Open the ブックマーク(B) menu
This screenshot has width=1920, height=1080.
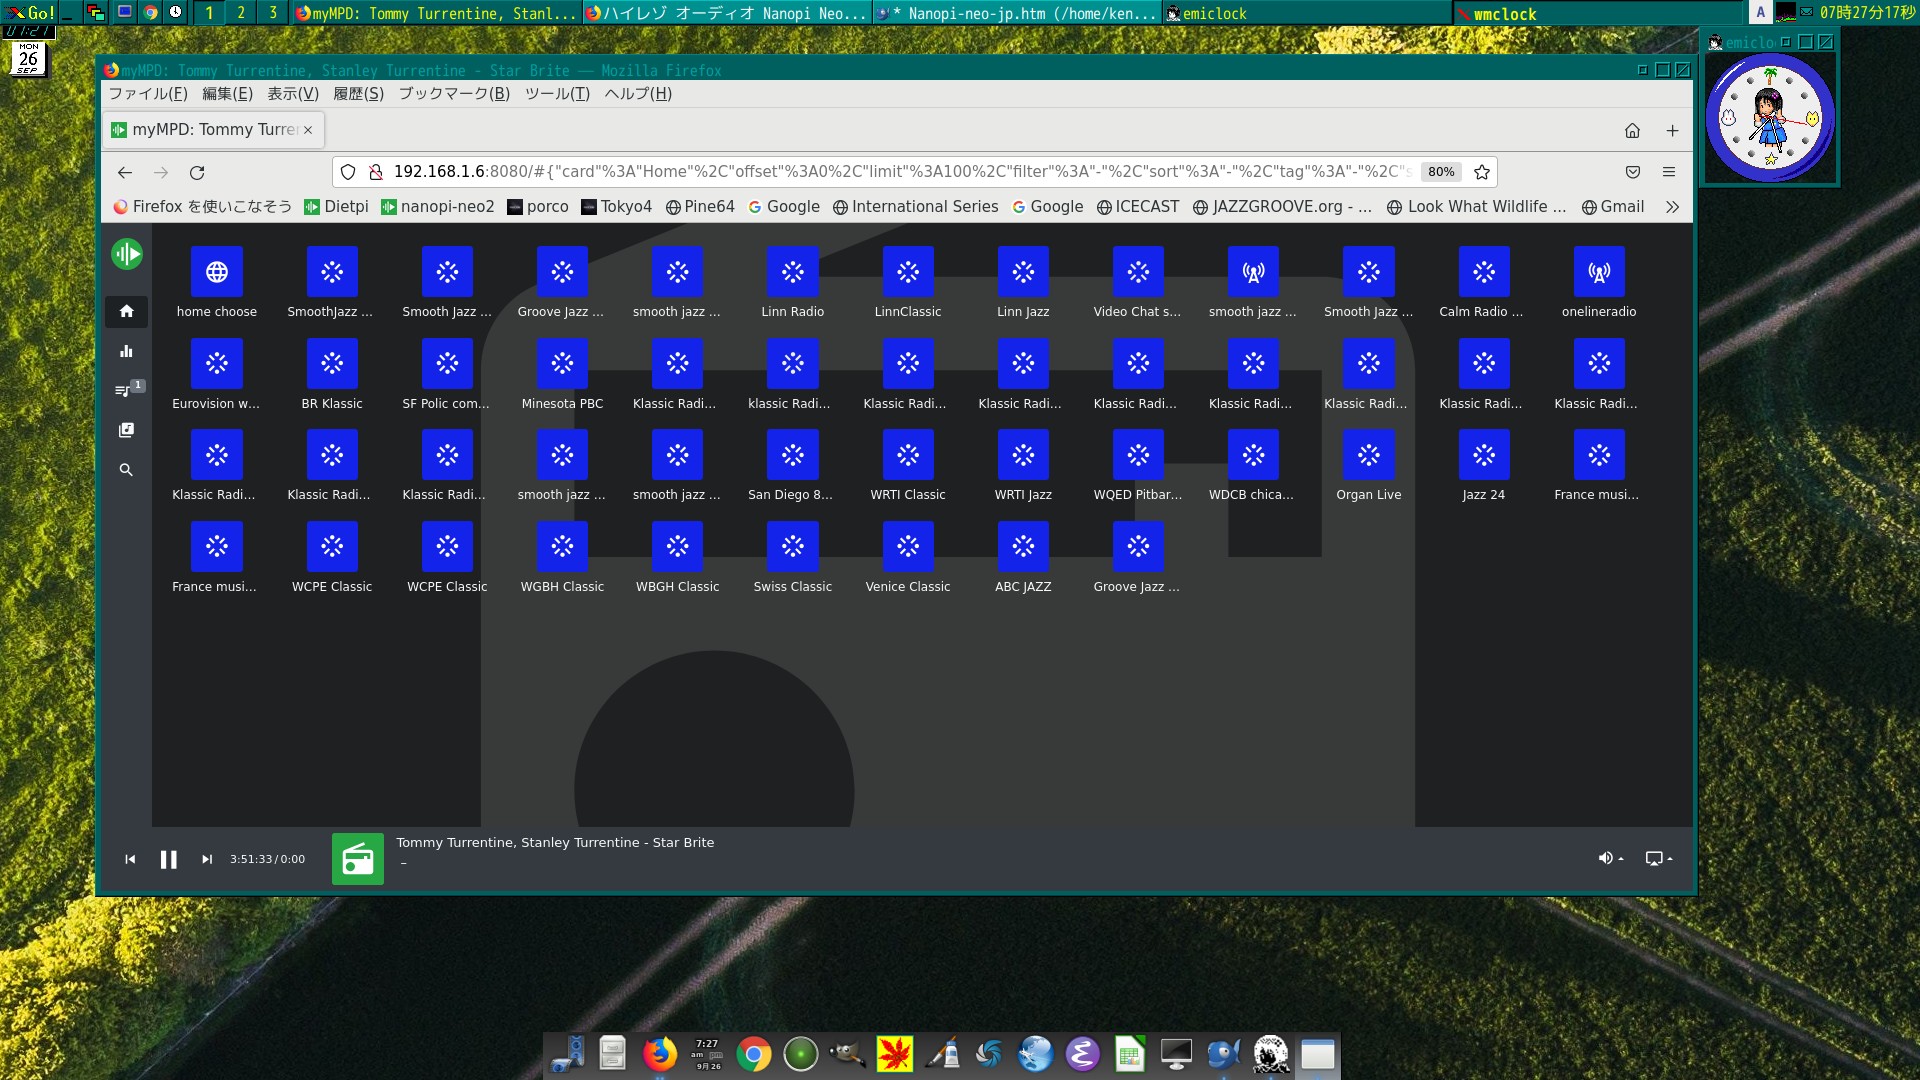pyautogui.click(x=454, y=93)
